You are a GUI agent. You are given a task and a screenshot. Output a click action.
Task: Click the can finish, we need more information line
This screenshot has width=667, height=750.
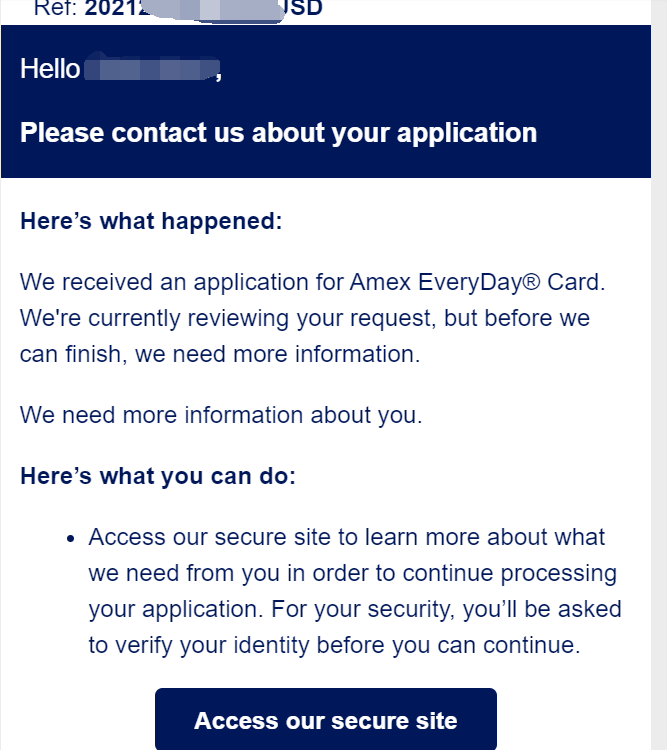220,354
